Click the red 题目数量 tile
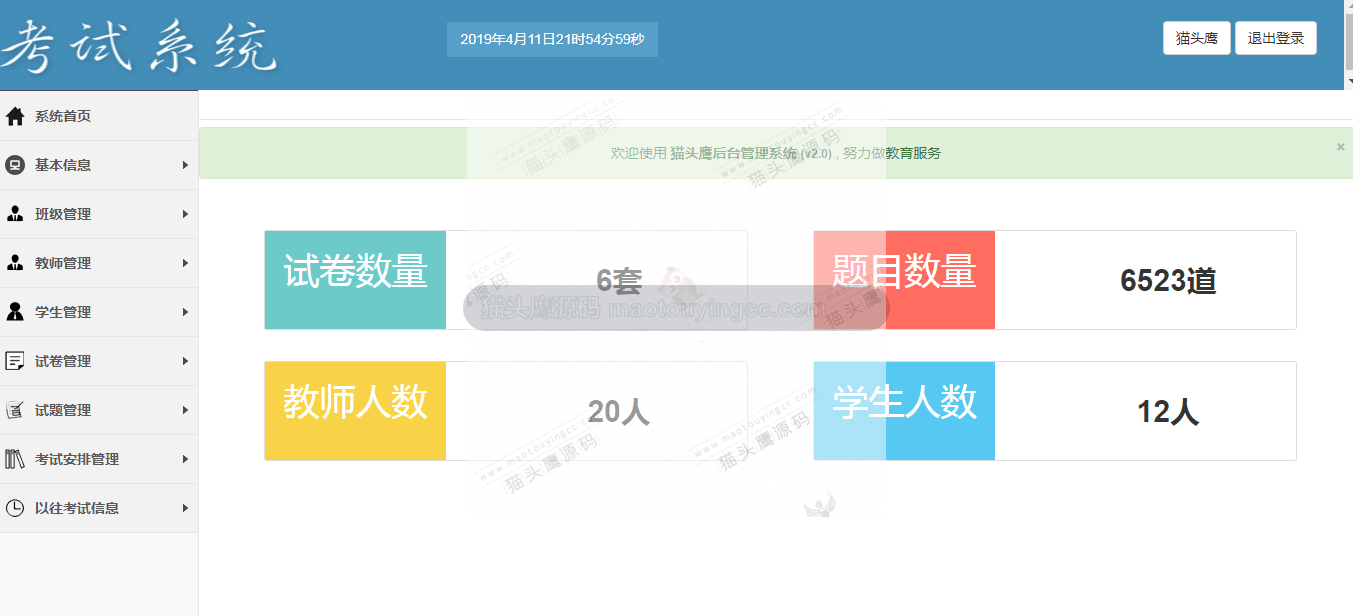This screenshot has height=616, width=1353. click(x=904, y=280)
